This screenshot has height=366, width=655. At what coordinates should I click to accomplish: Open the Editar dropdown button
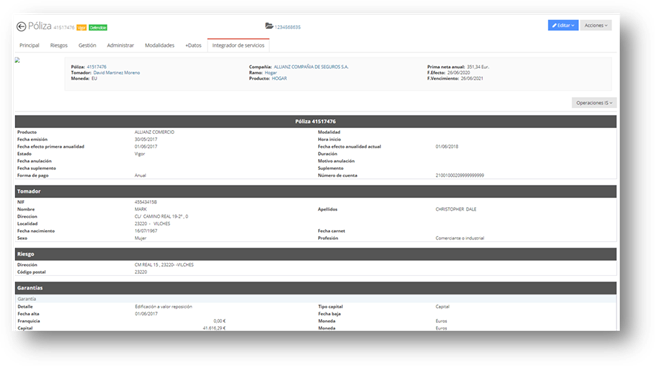tap(563, 25)
